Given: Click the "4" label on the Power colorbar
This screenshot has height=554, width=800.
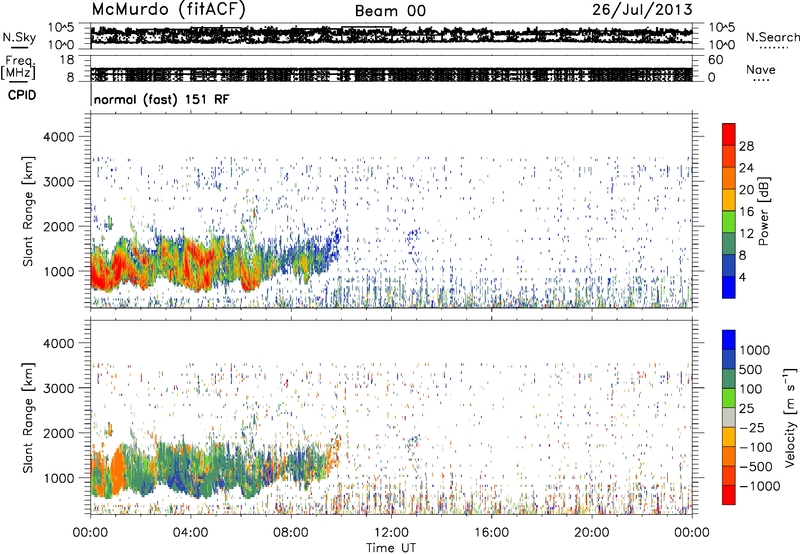Looking at the screenshot, I should click(742, 277).
